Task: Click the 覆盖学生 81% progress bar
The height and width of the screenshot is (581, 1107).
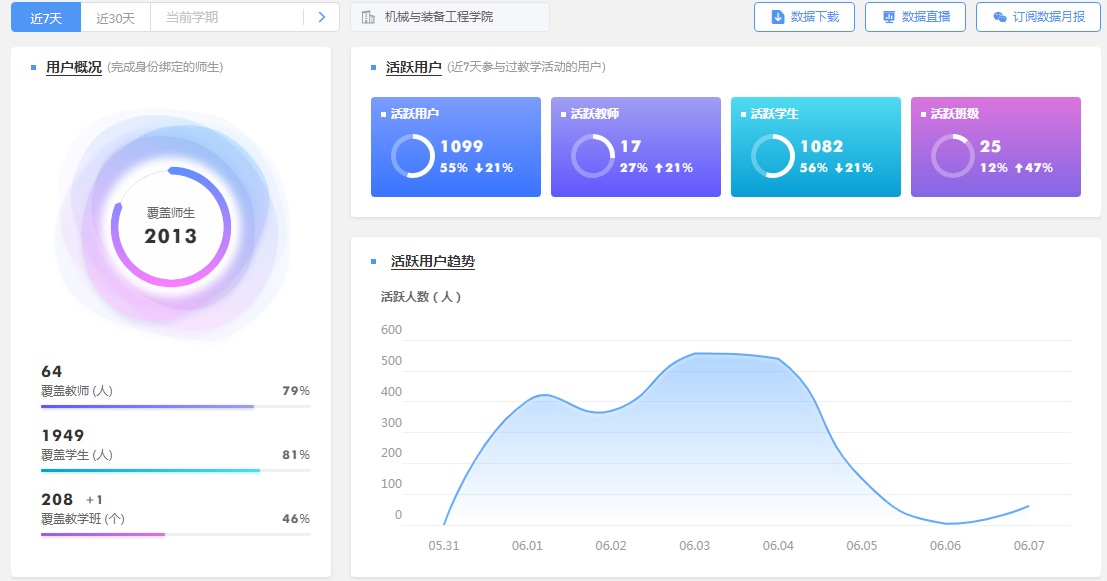Action: 175,470
